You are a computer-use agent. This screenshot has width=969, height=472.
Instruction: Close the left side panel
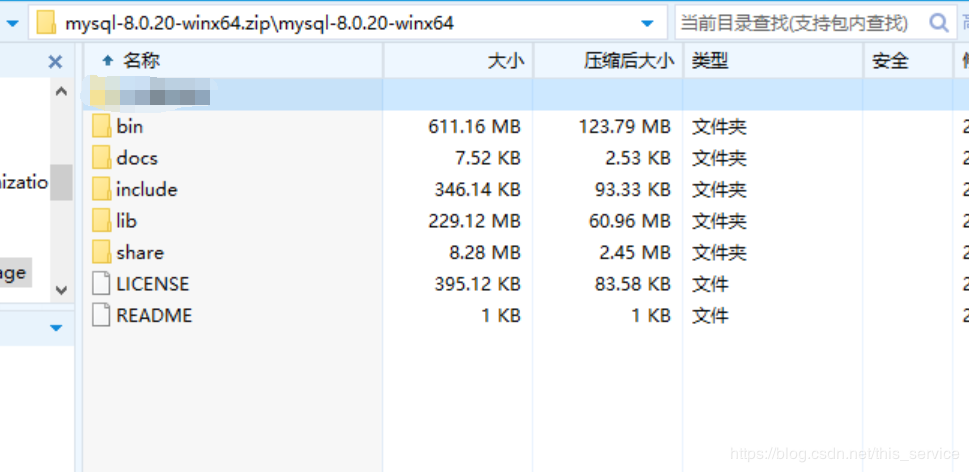(56, 61)
